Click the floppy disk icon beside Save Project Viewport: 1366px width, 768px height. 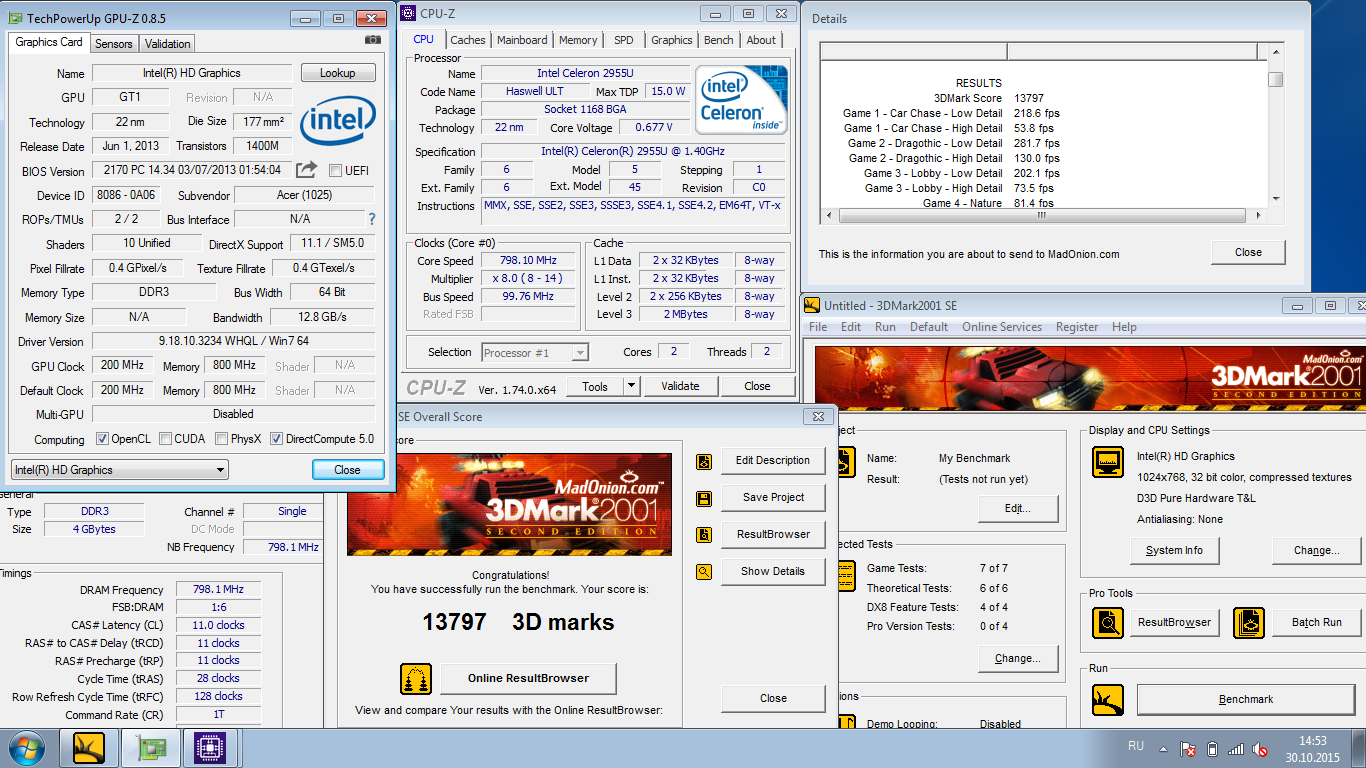(704, 498)
